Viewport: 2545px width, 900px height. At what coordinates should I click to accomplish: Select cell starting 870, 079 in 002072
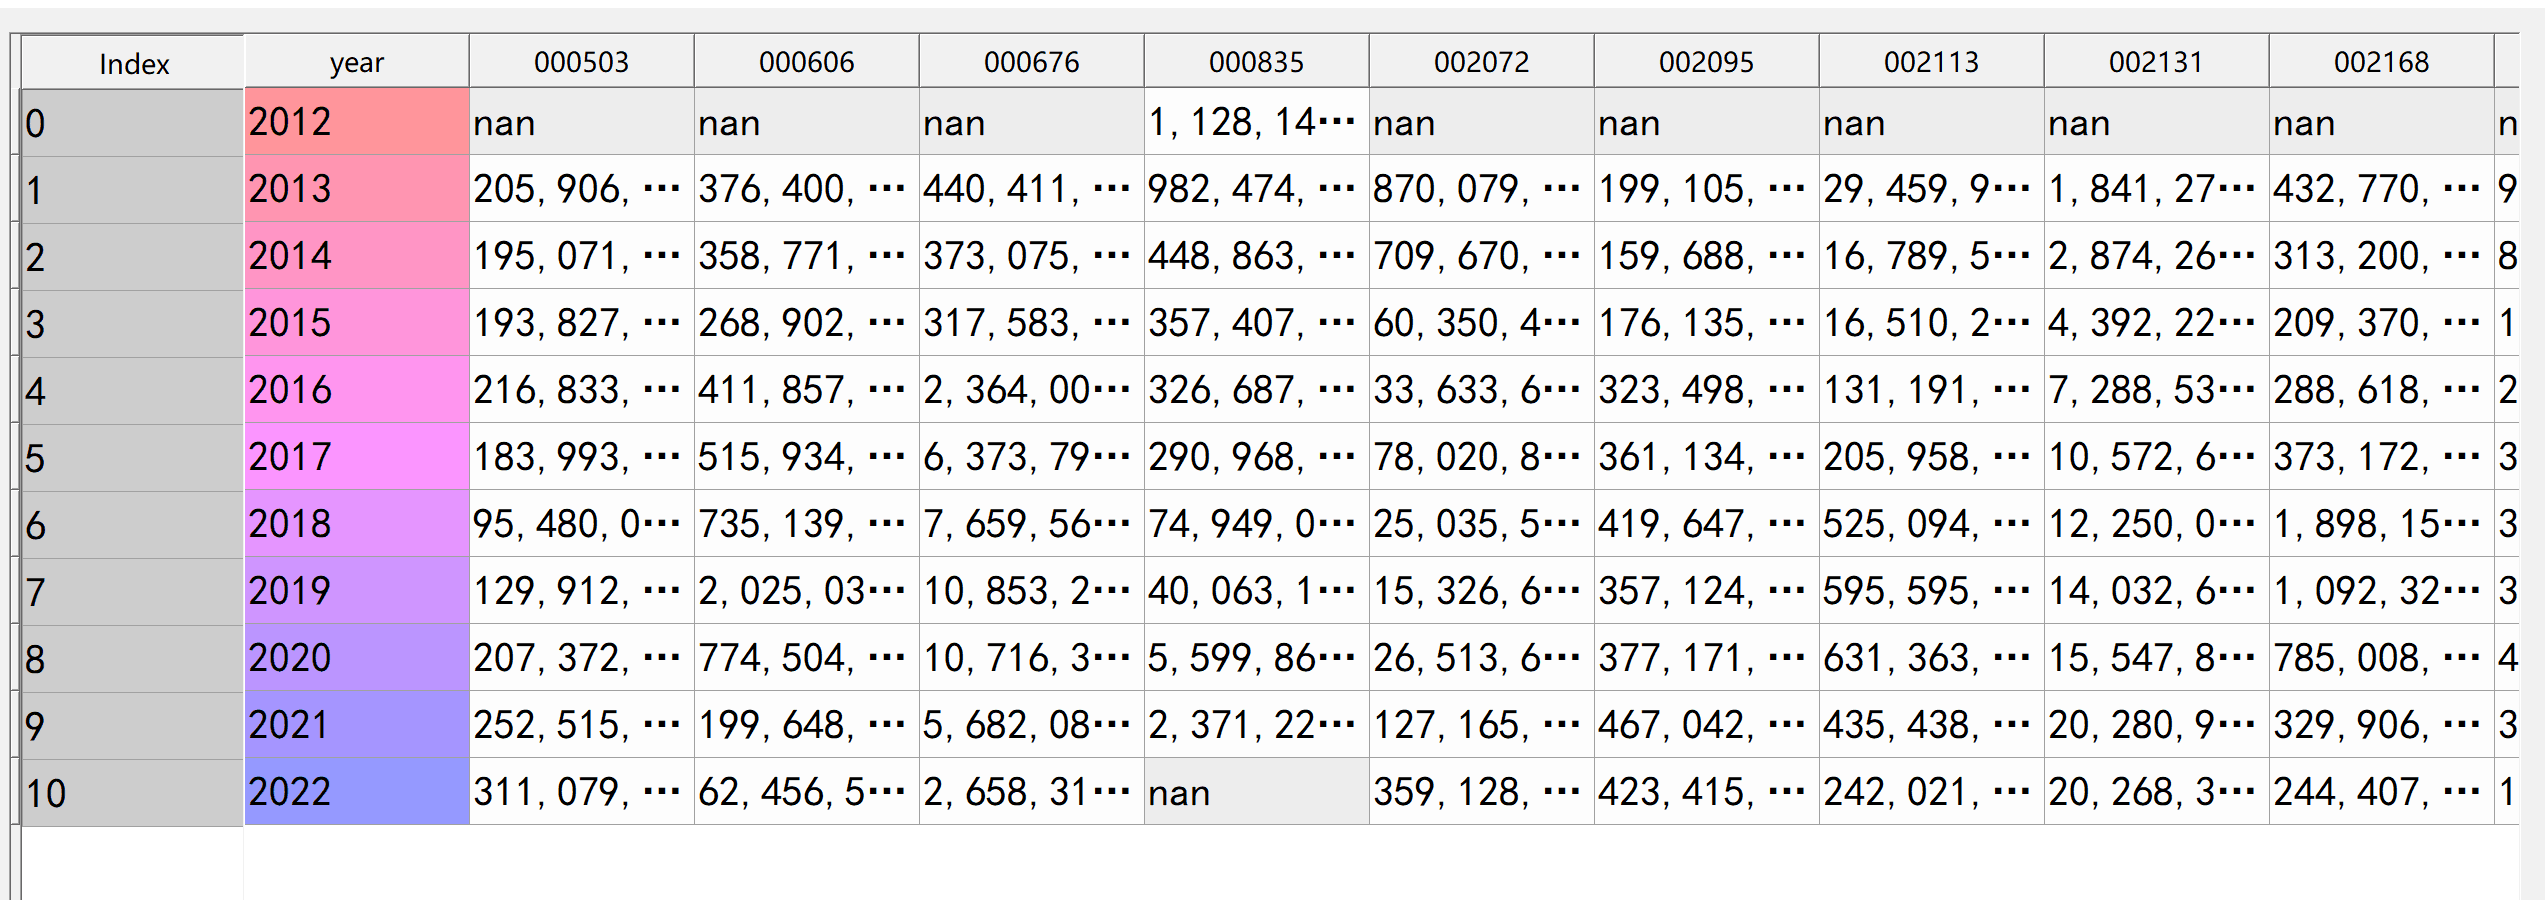[x=1482, y=189]
